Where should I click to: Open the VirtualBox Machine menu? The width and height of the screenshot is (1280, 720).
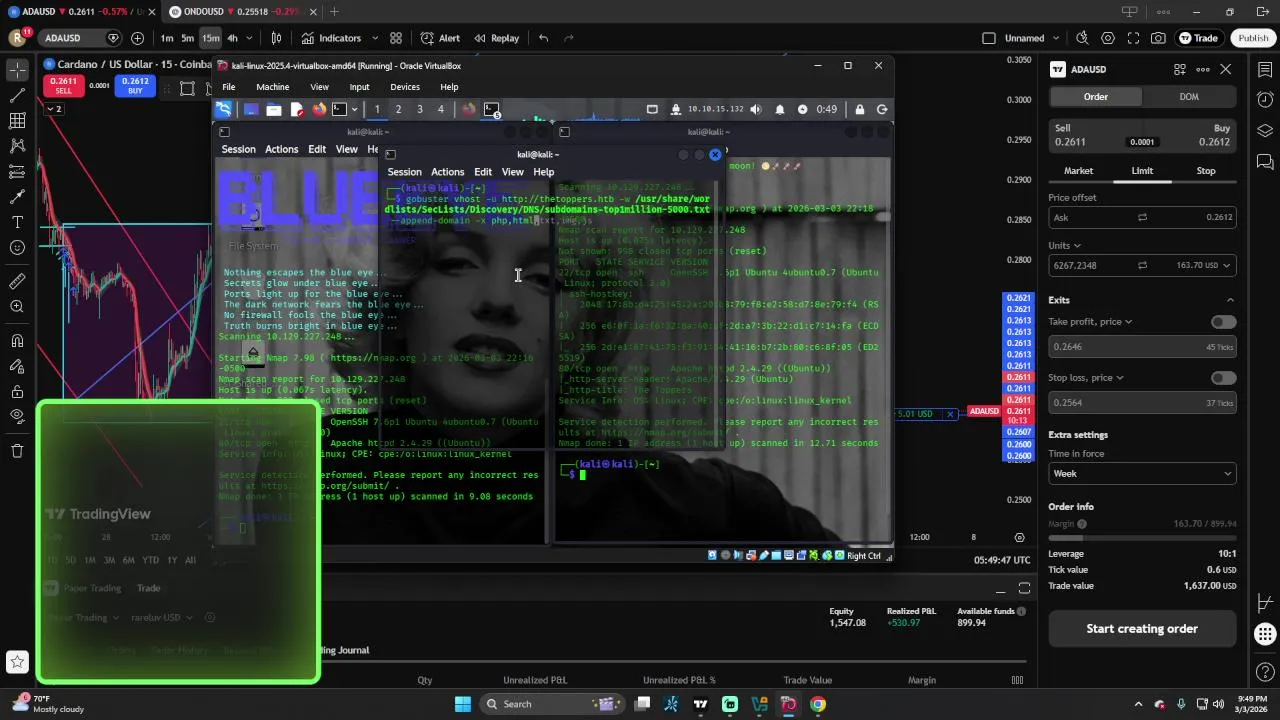tap(272, 87)
